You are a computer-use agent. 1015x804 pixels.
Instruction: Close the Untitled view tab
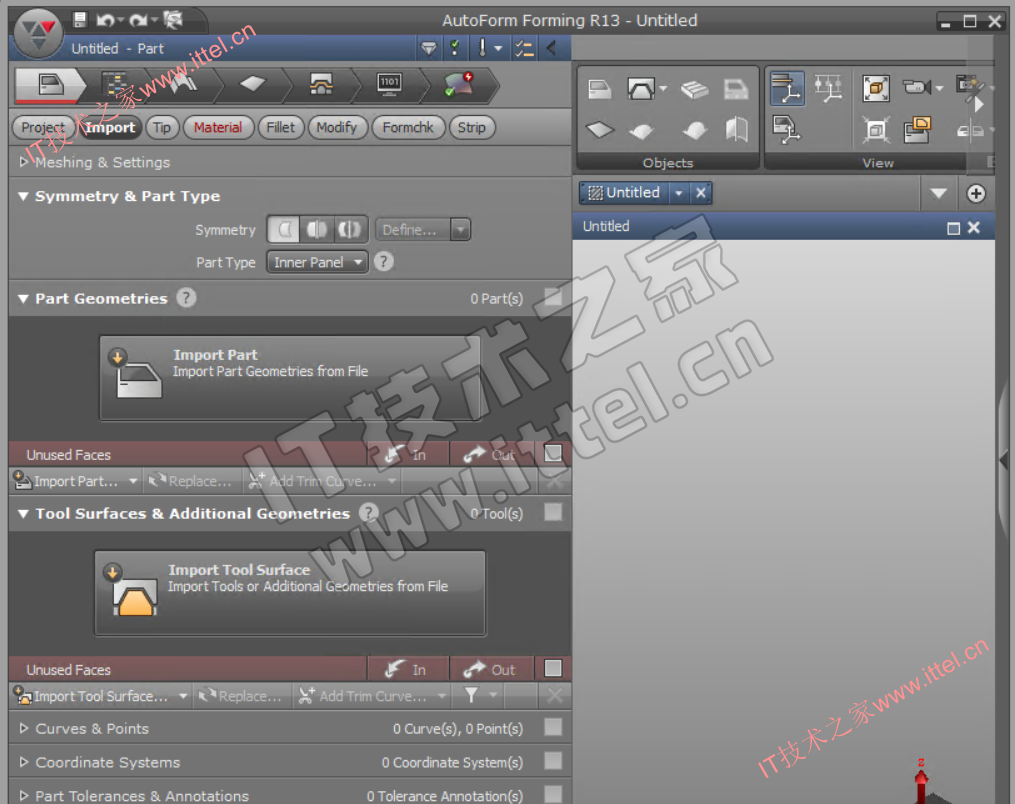click(x=701, y=193)
